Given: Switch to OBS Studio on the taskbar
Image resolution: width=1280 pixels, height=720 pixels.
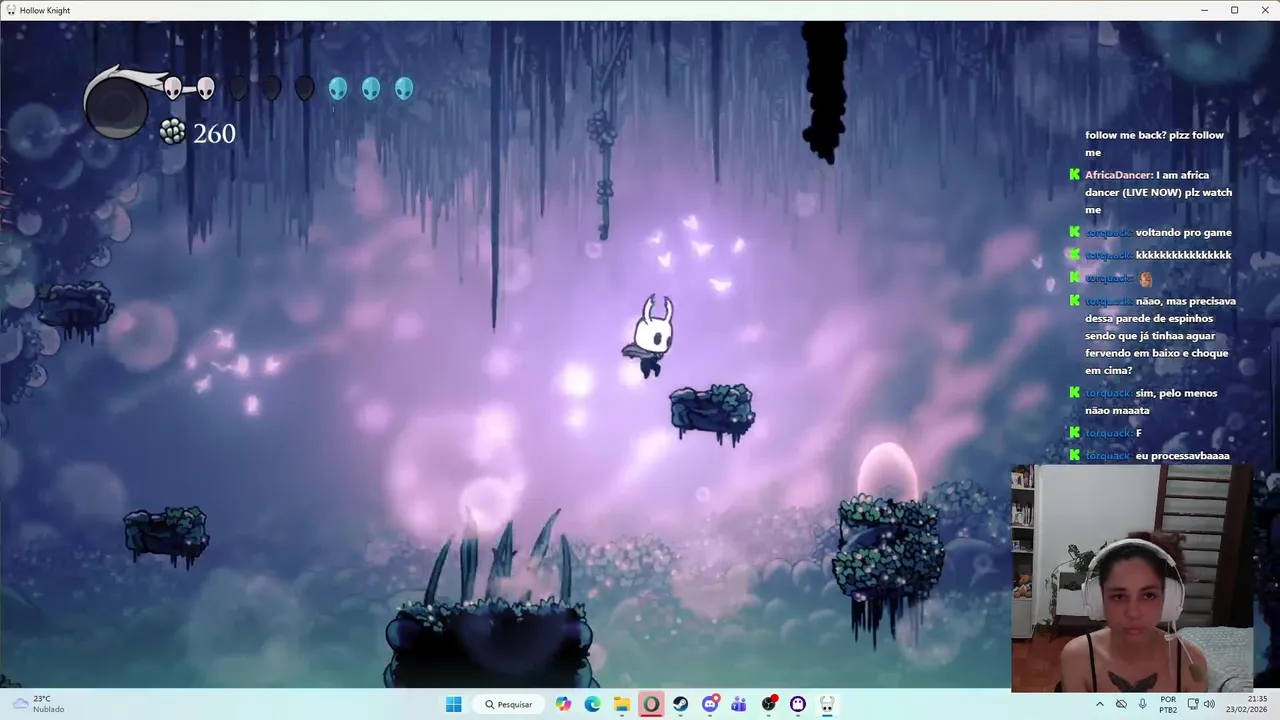Looking at the screenshot, I should click(x=769, y=704).
